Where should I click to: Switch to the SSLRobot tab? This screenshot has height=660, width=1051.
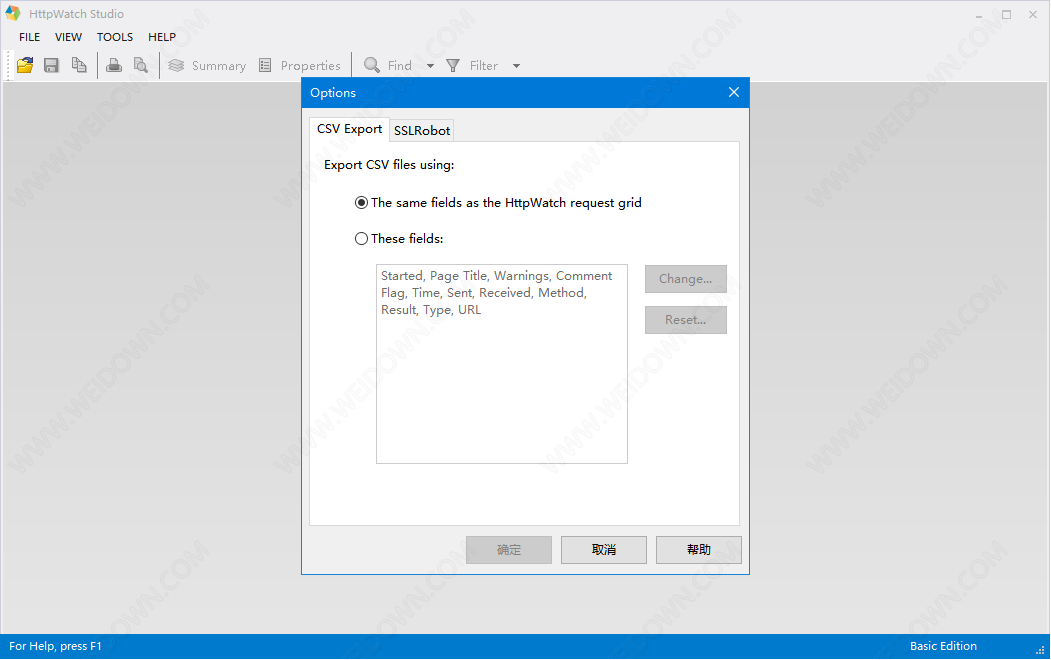click(x=422, y=131)
